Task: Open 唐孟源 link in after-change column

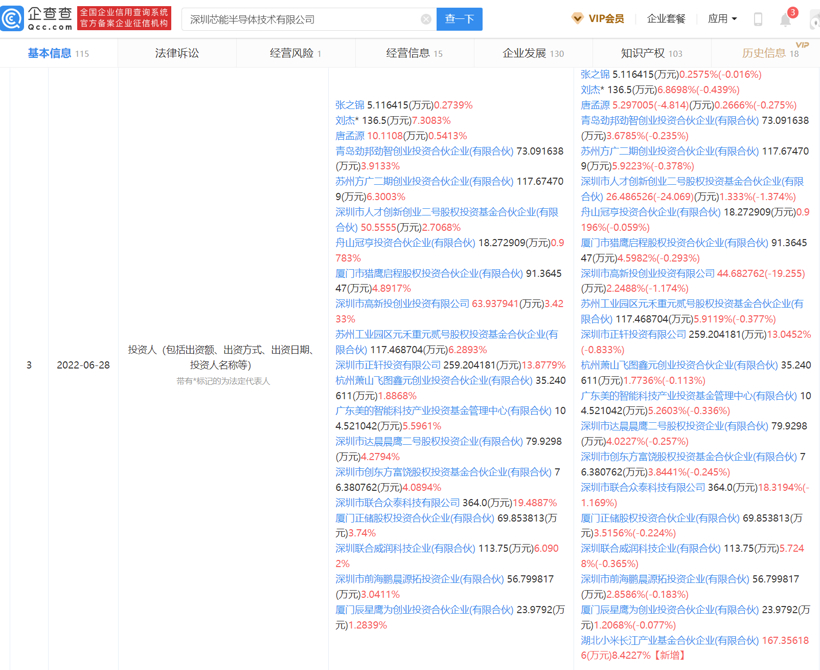Action: [595, 105]
